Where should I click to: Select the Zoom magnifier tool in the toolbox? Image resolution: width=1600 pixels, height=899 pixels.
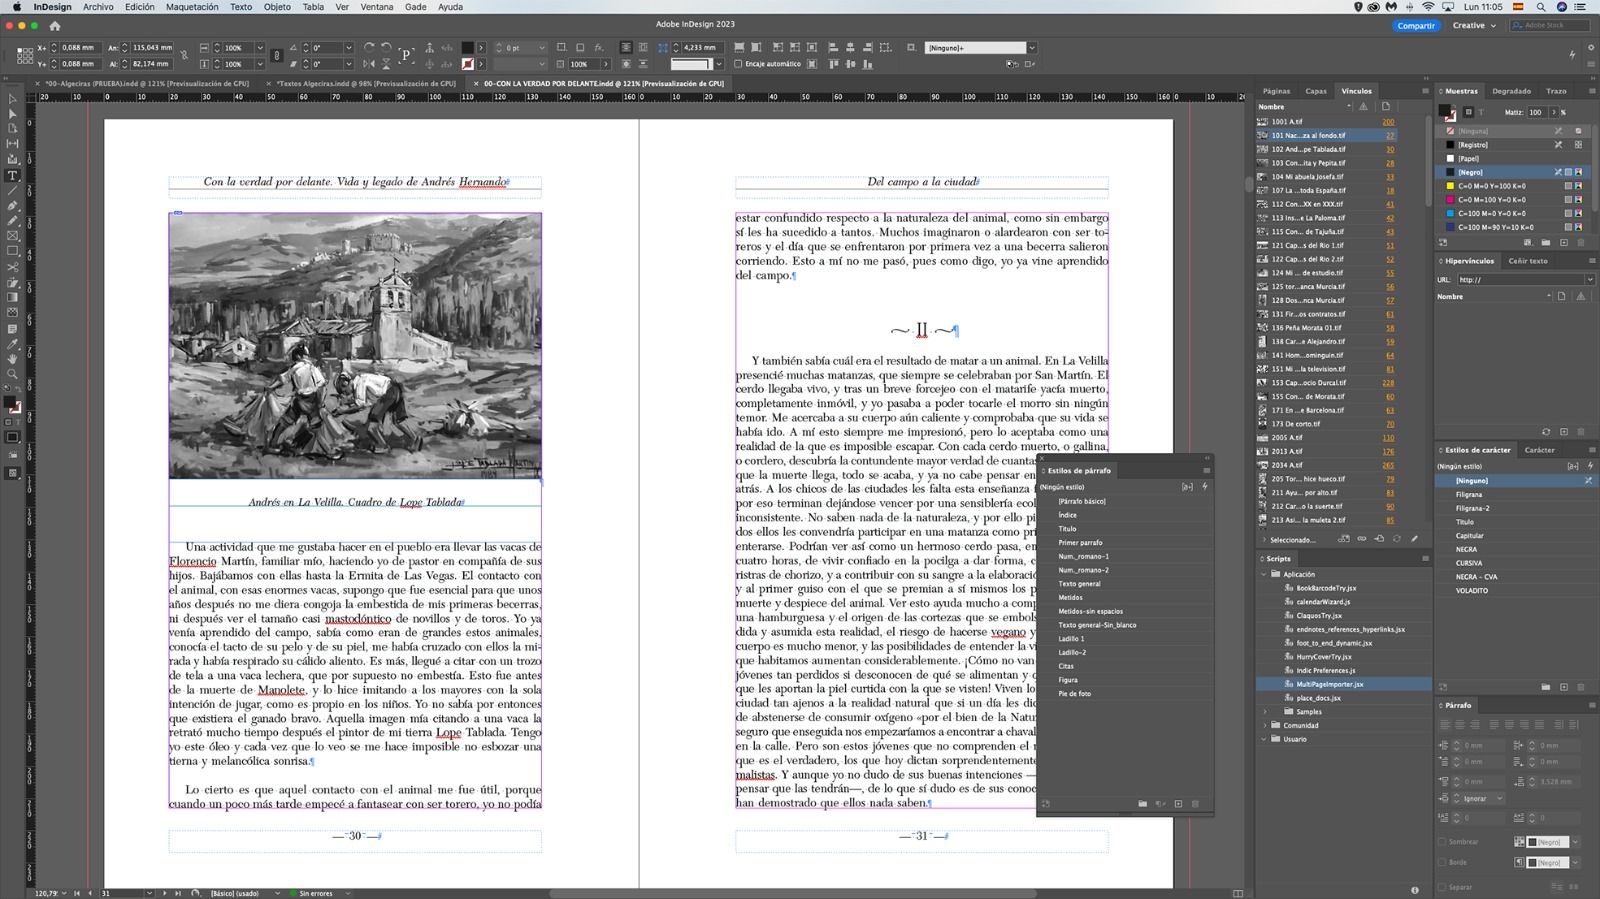pos(12,374)
